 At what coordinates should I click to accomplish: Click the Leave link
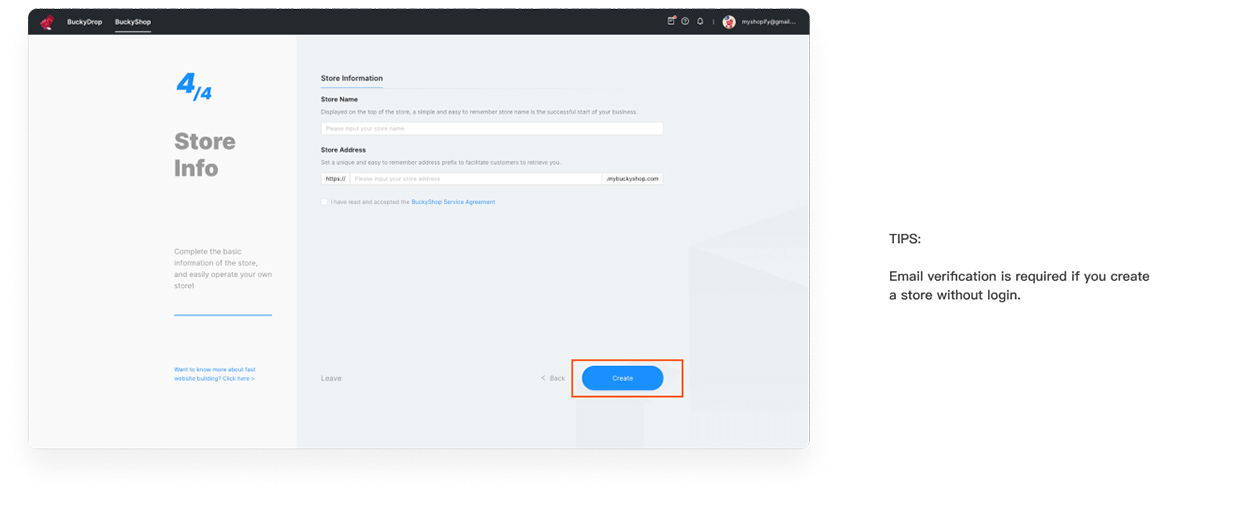coord(331,378)
